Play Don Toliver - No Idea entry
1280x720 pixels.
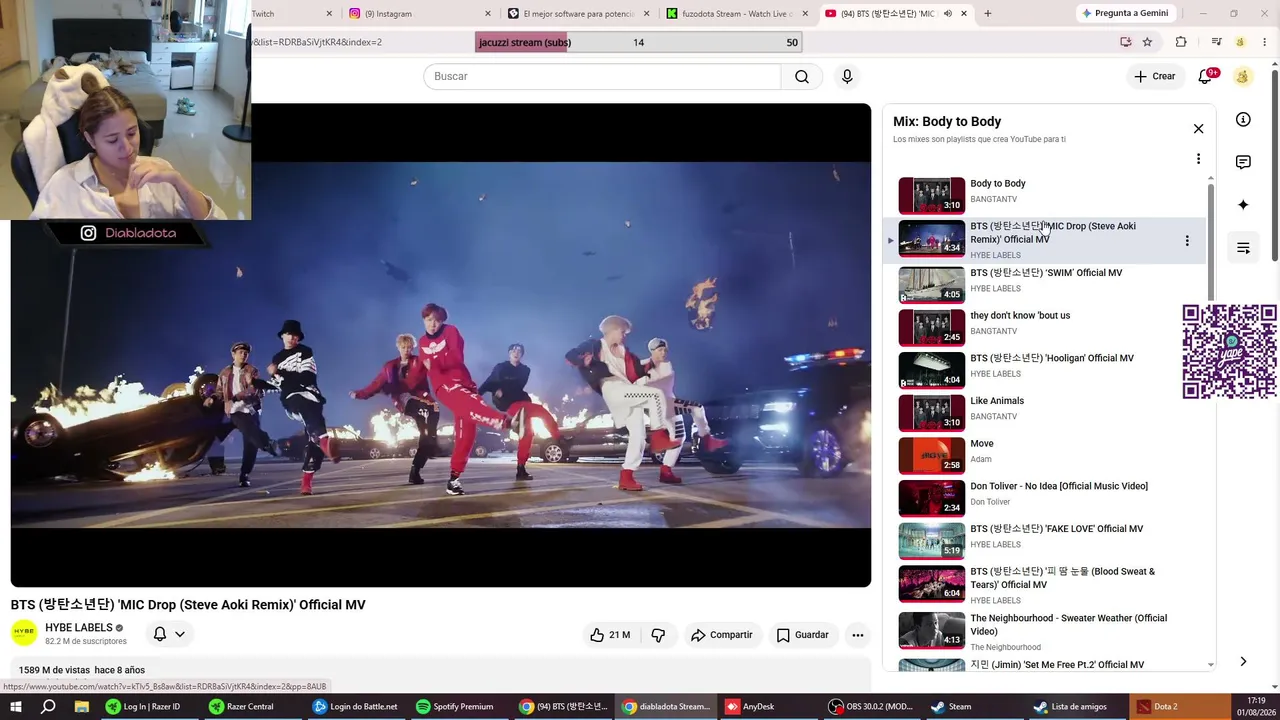[1043, 498]
